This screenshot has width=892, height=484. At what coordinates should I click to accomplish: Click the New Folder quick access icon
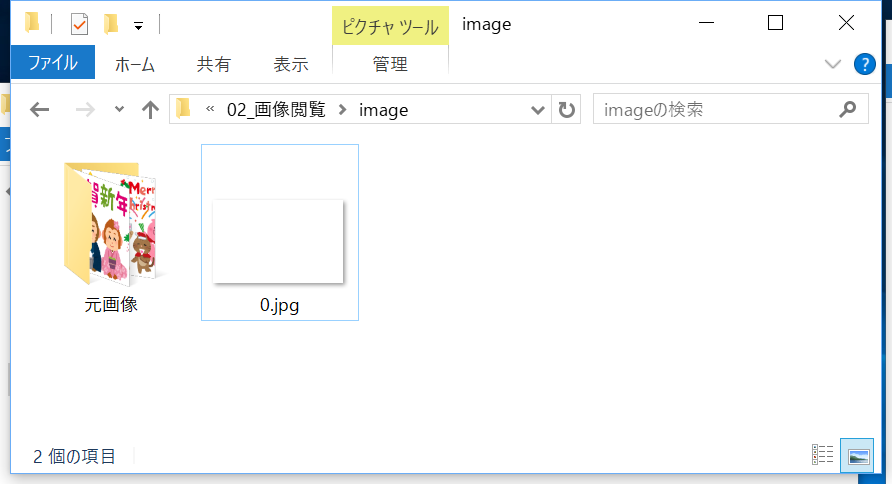(x=111, y=23)
